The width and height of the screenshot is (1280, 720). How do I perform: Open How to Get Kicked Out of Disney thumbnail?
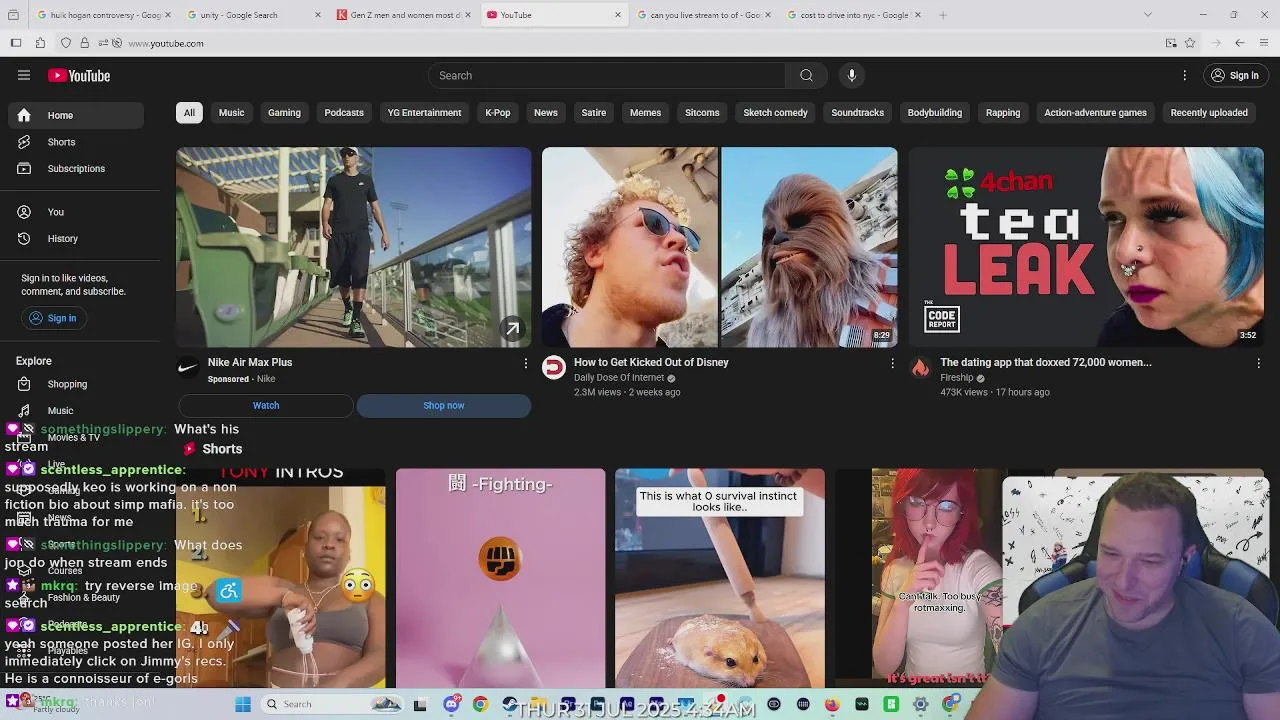(x=720, y=247)
